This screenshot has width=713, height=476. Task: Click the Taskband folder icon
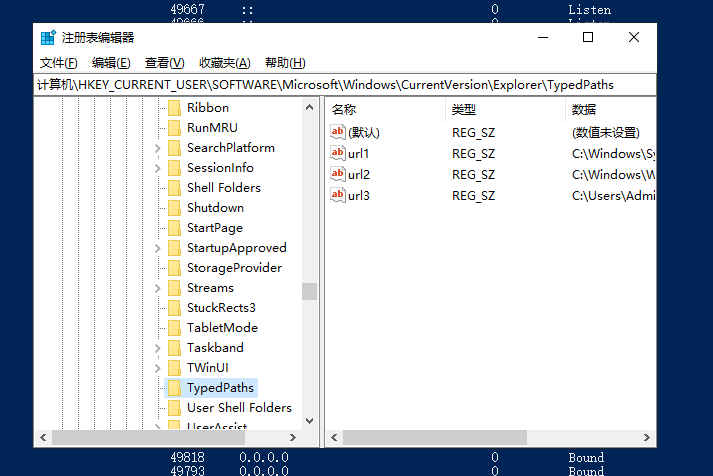point(175,348)
